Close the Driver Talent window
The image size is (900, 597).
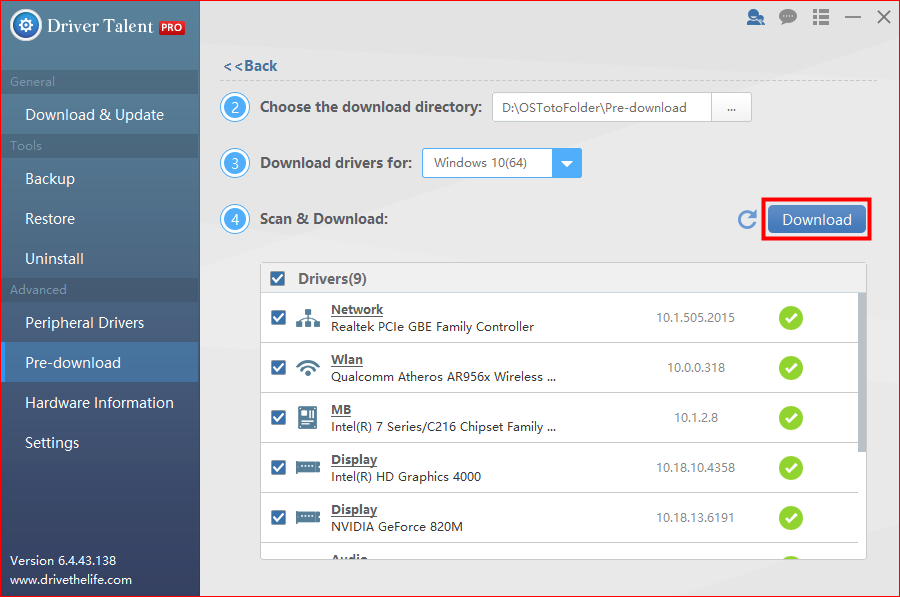click(x=884, y=17)
